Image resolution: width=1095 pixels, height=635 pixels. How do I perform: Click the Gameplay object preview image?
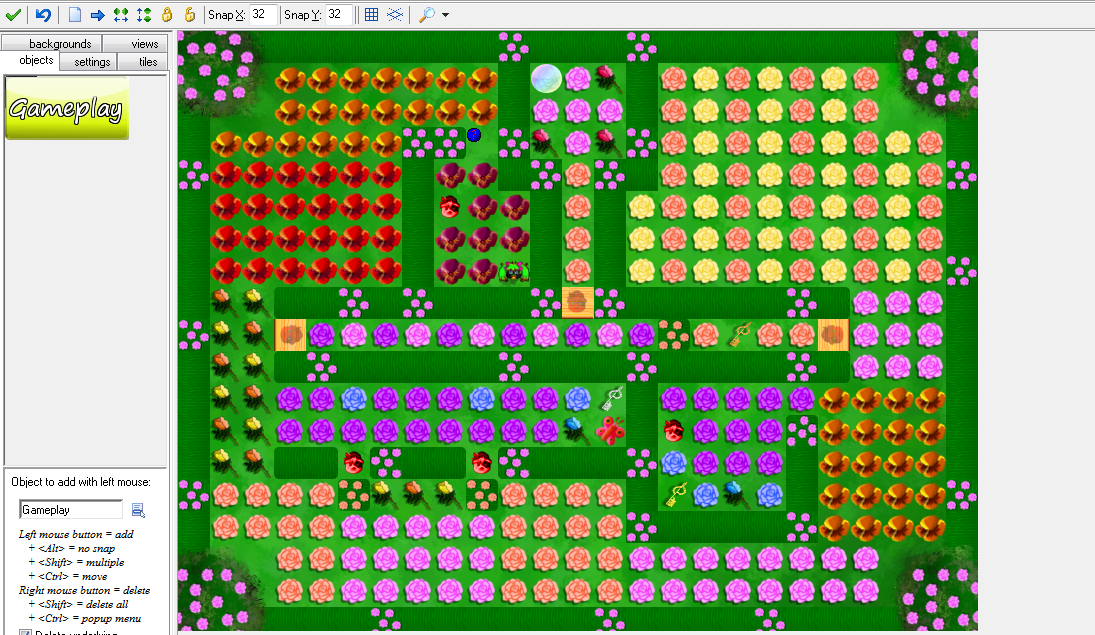pos(67,108)
